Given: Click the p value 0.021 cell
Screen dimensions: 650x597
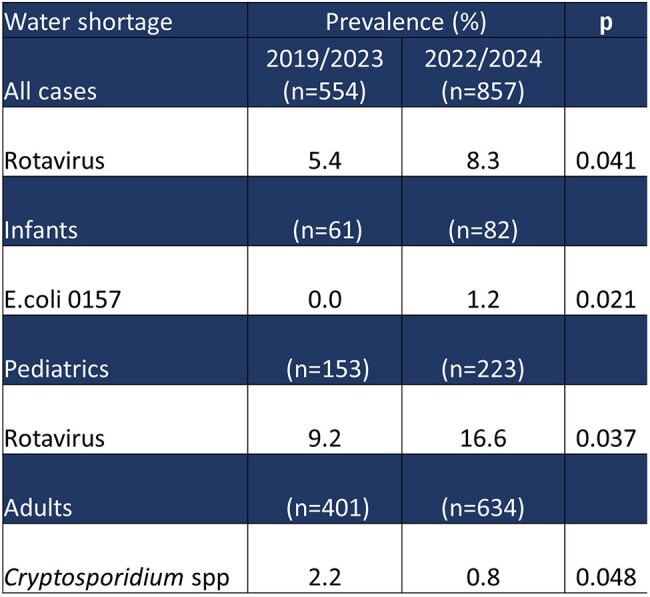Looking at the screenshot, I should (606, 281).
